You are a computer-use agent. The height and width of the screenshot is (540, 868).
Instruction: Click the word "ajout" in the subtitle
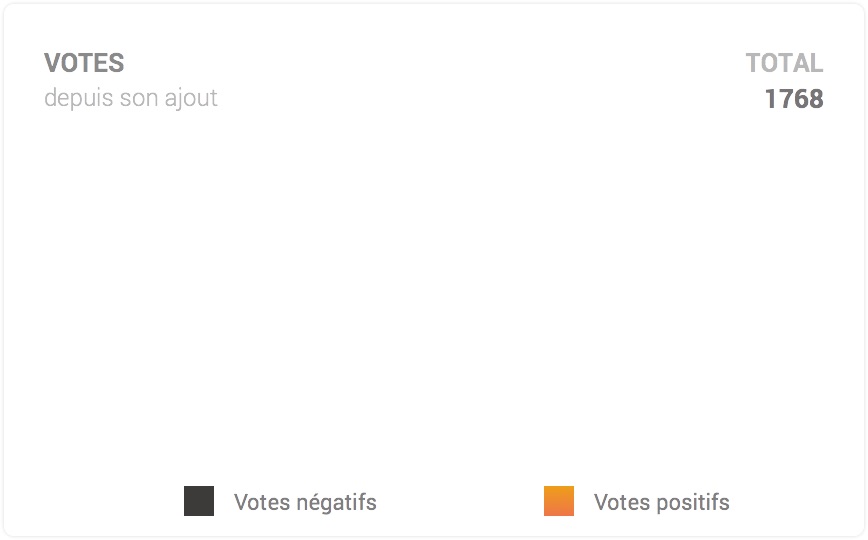point(191,98)
